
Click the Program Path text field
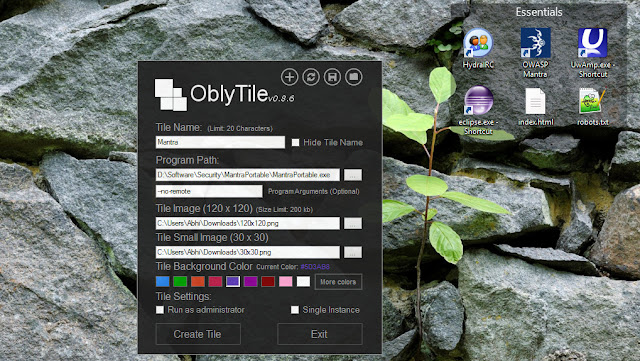coord(247,175)
